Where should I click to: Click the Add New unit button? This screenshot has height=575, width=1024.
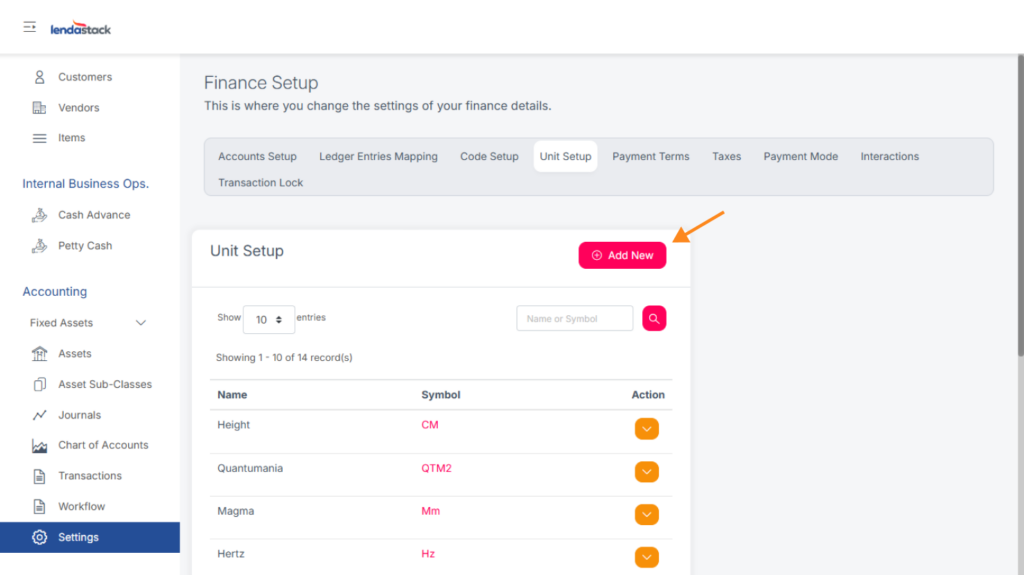tap(622, 255)
